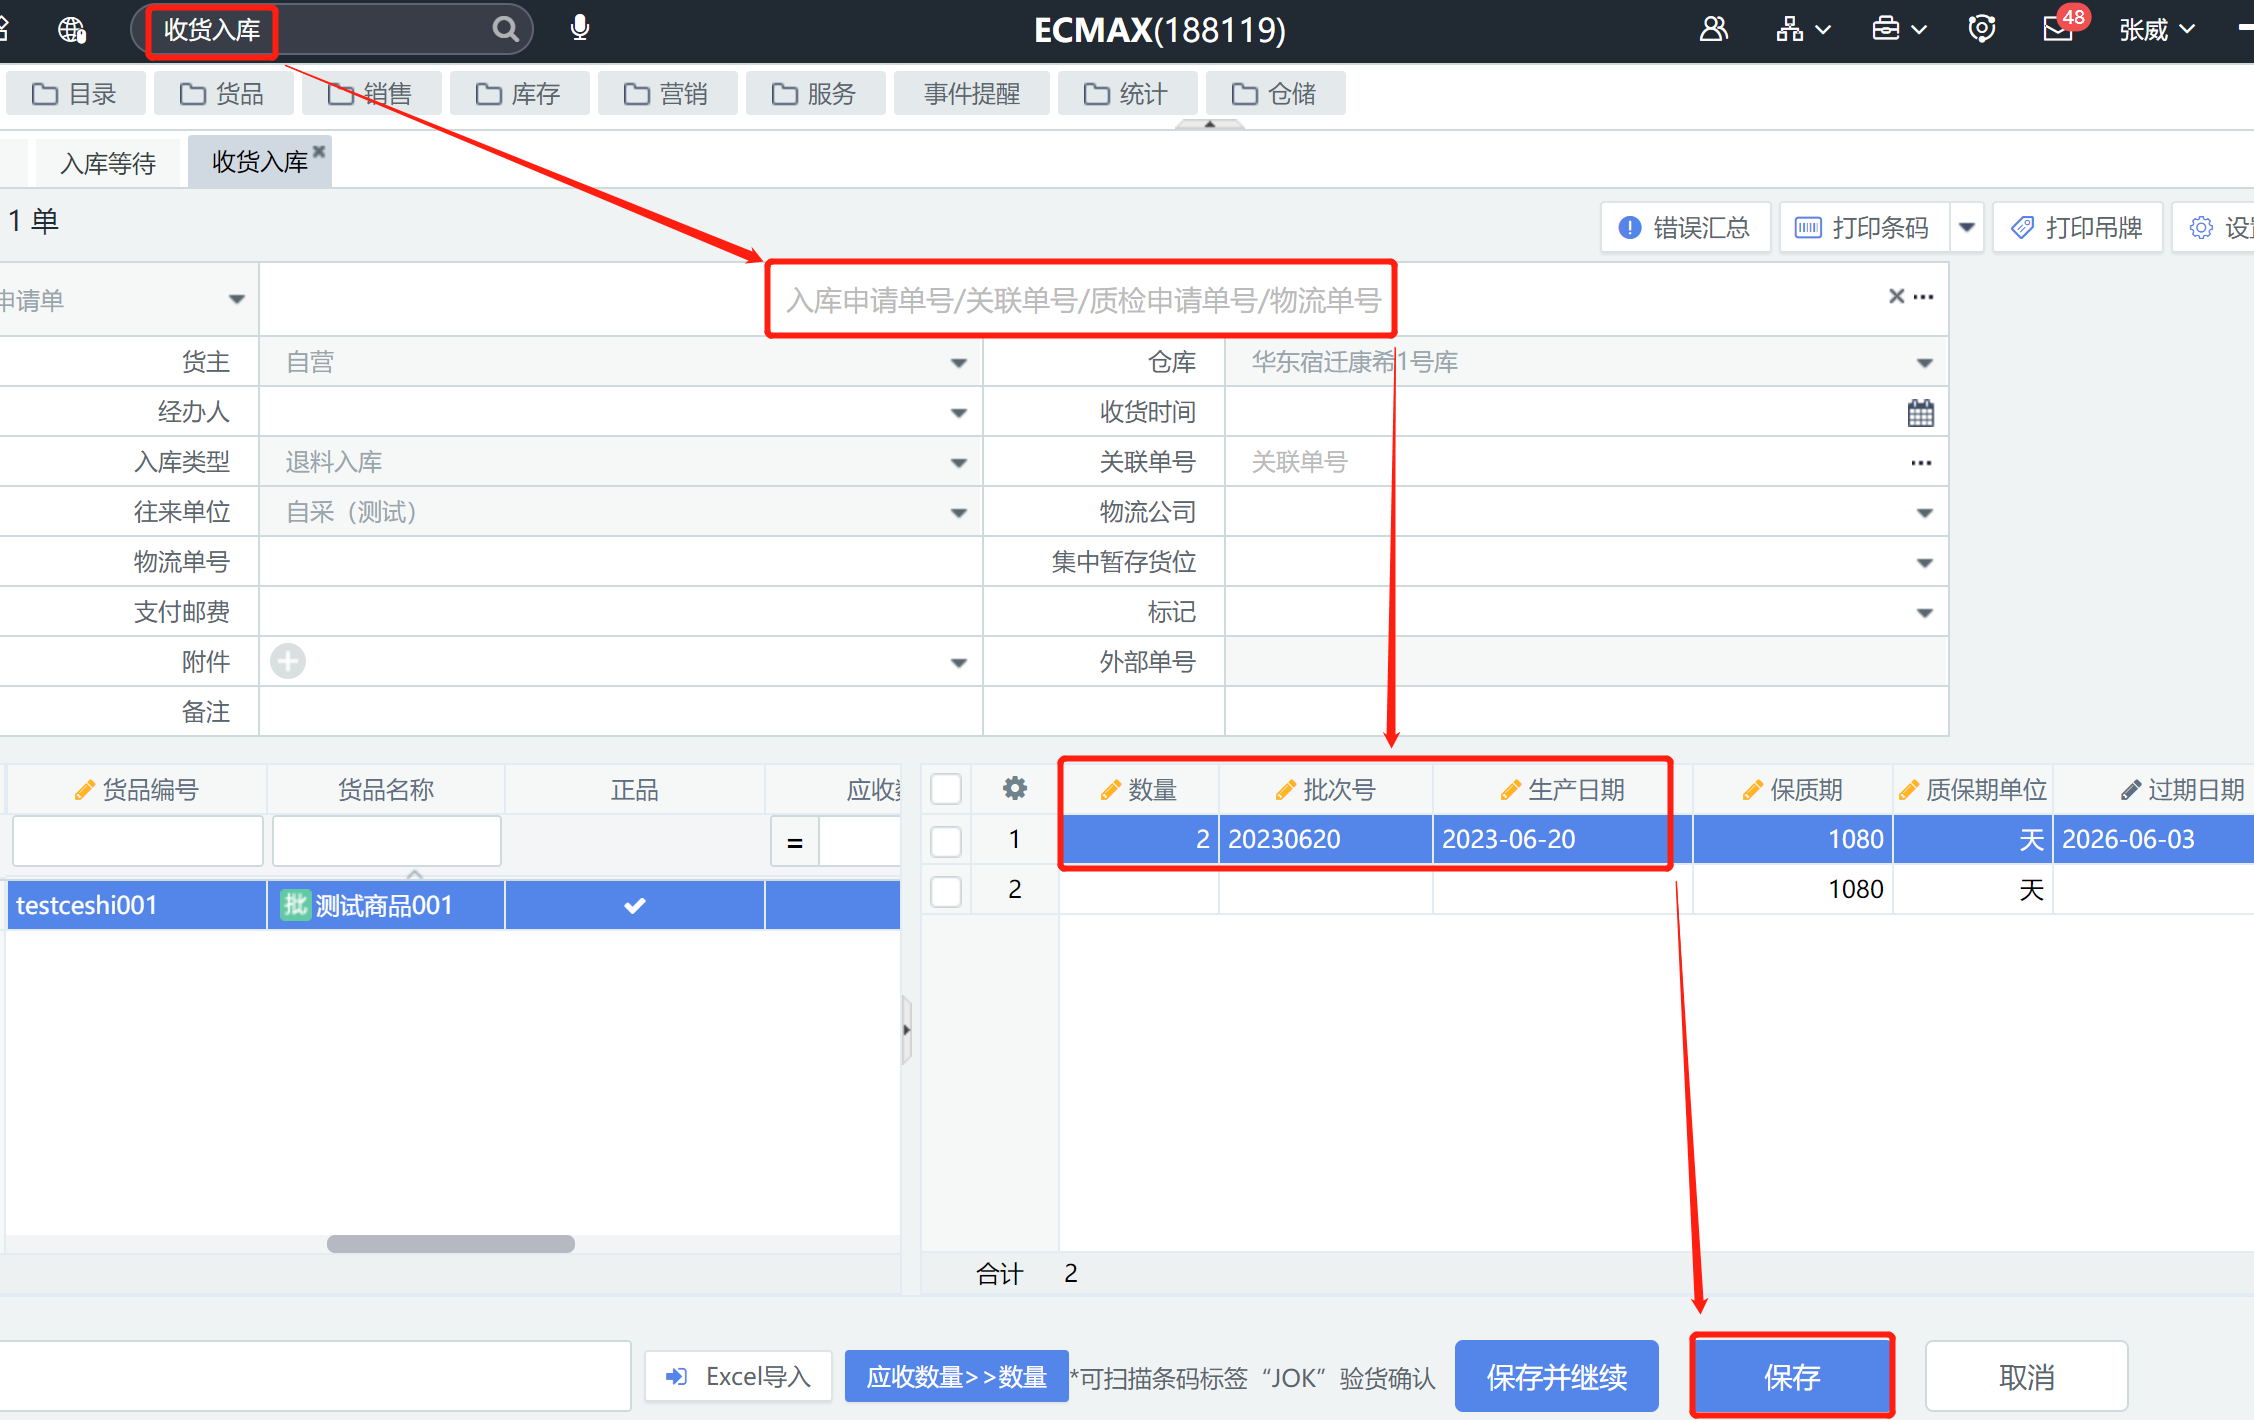Open the 关联单号 ellipsis lookup

tap(1921, 463)
